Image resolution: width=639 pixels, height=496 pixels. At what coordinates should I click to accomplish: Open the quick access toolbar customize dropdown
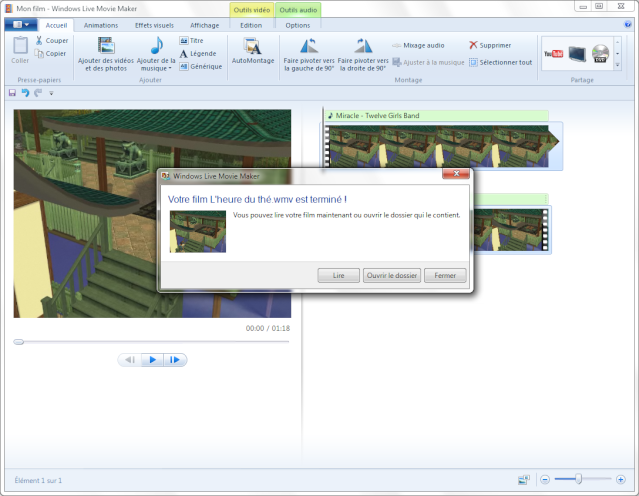click(x=51, y=93)
